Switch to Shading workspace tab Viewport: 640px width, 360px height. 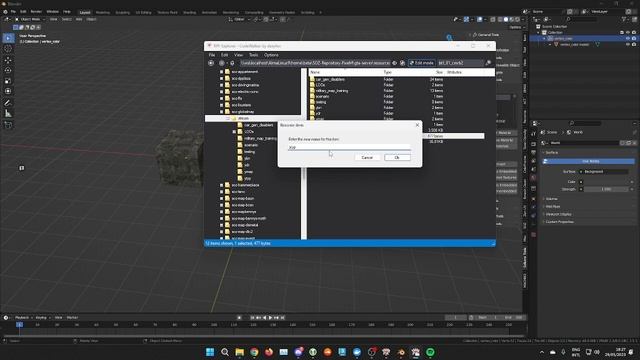pos(189,12)
